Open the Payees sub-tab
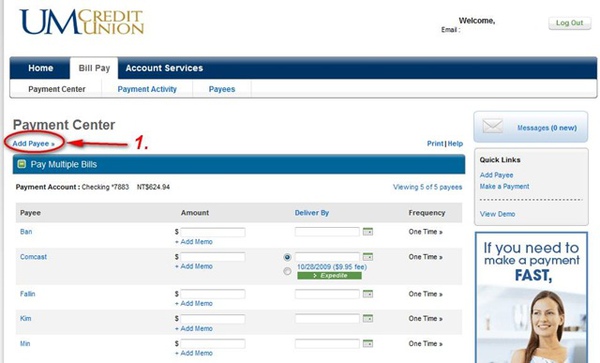Image resolution: width=600 pixels, height=363 pixels. [x=222, y=89]
